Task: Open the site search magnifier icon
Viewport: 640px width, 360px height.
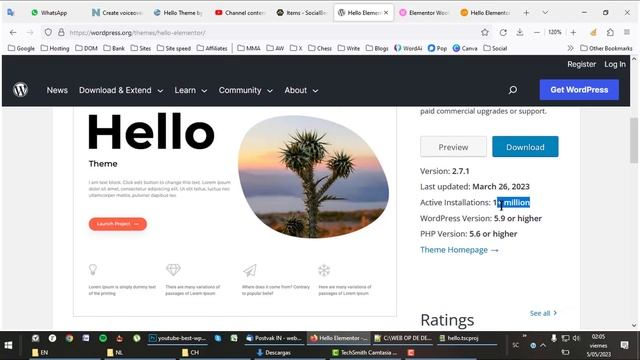Action: coord(513,90)
